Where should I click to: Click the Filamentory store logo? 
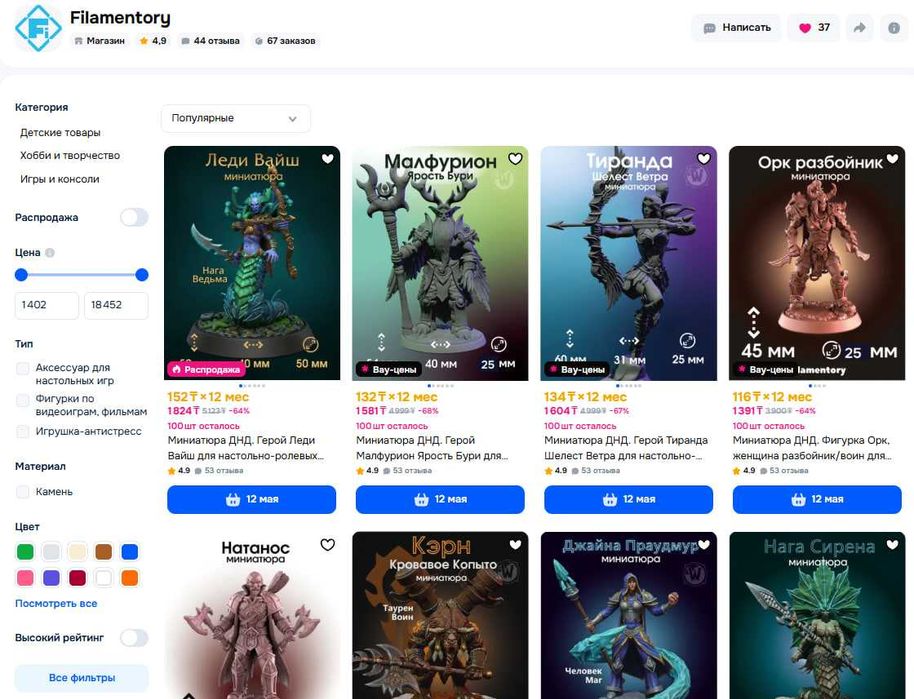[x=38, y=28]
